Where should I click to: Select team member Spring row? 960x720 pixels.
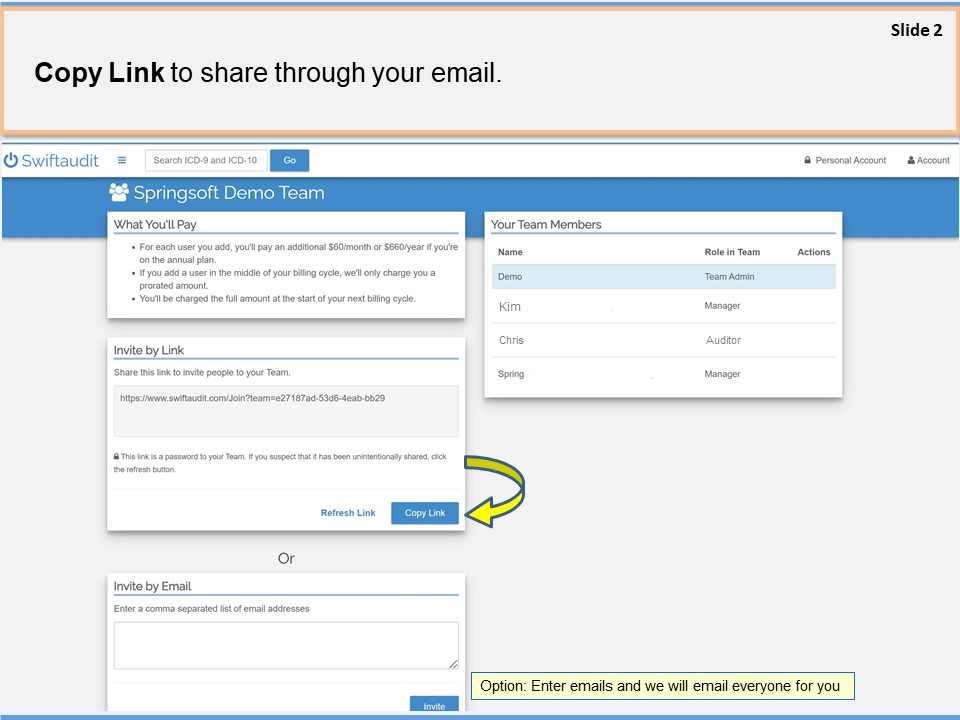tap(663, 374)
